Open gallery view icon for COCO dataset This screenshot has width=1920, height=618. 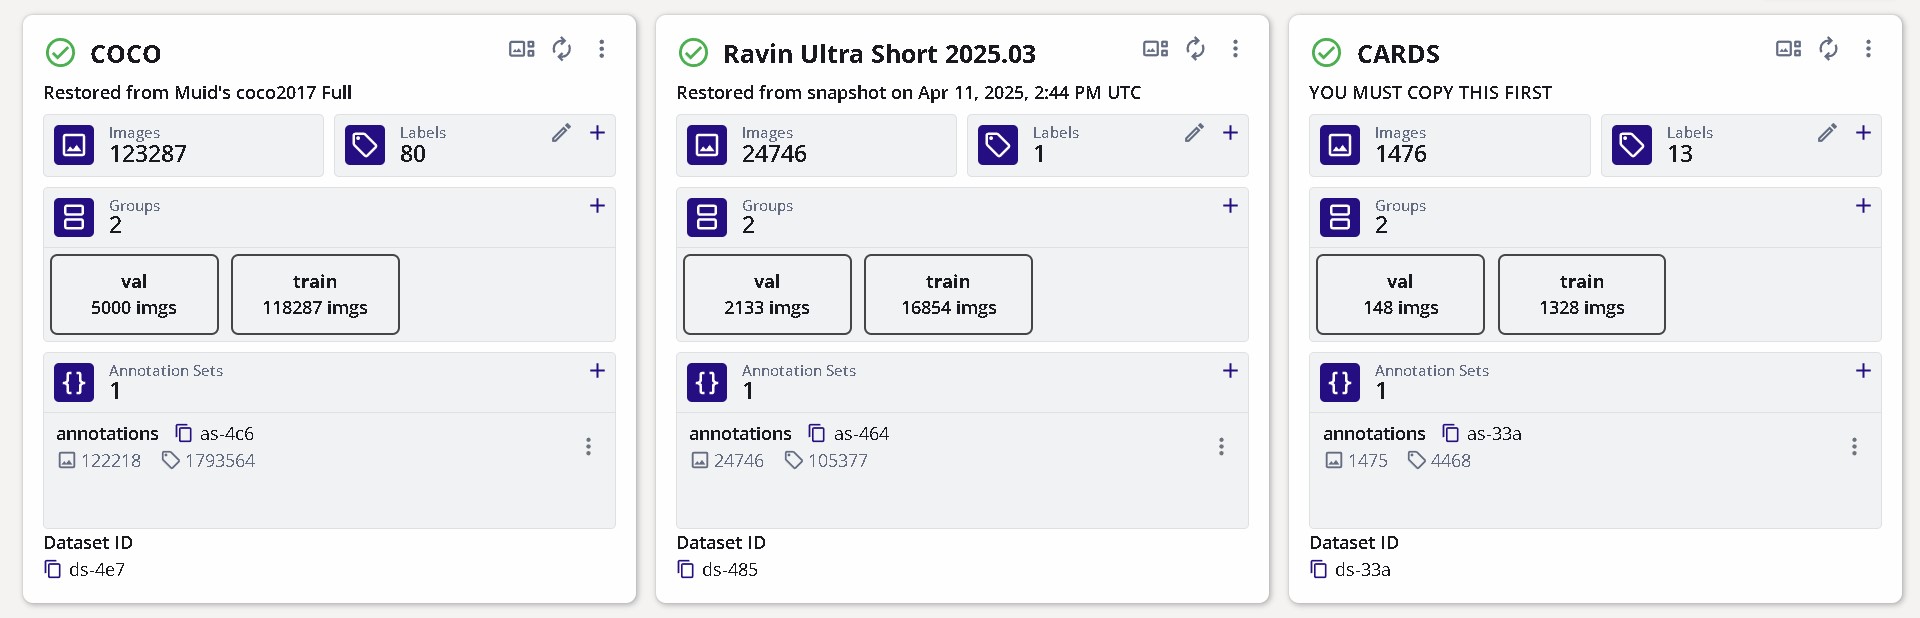point(522,49)
